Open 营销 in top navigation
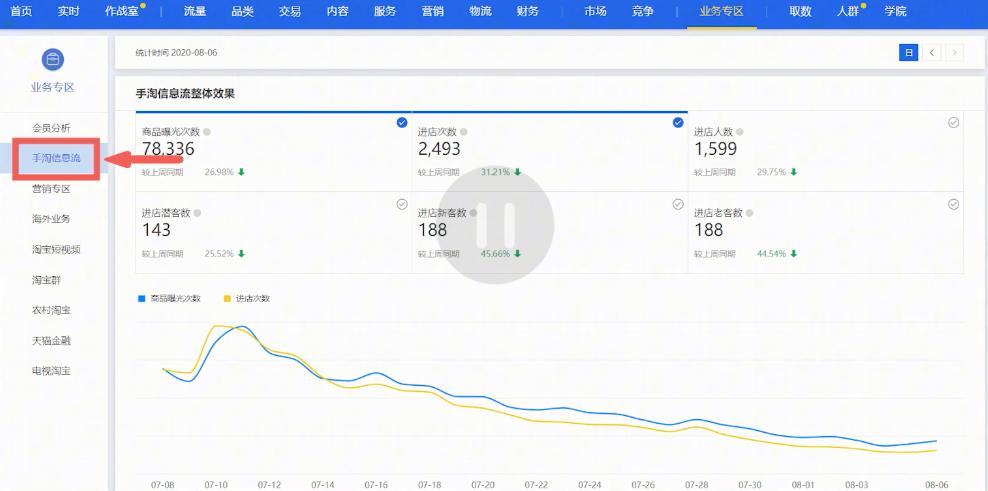988x491 pixels. pos(433,11)
